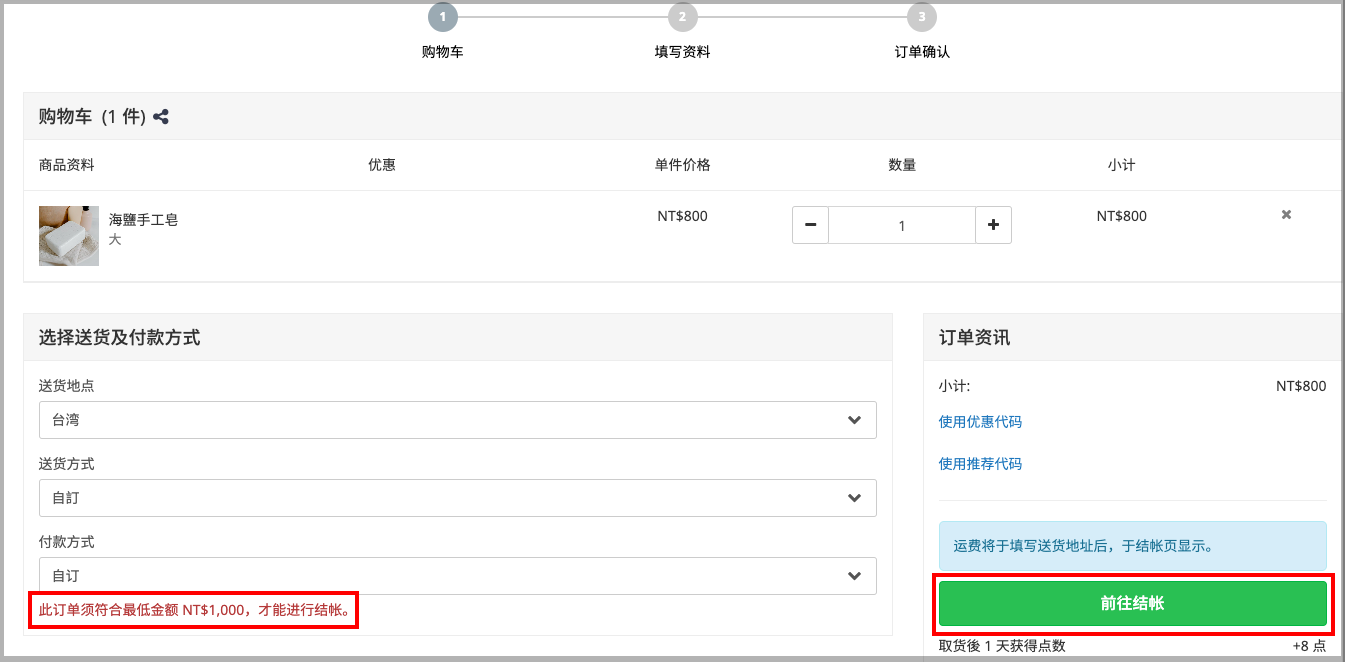This screenshot has height=662, width=1345.
Task: Select step 3 订单确认 circle
Action: [922, 17]
